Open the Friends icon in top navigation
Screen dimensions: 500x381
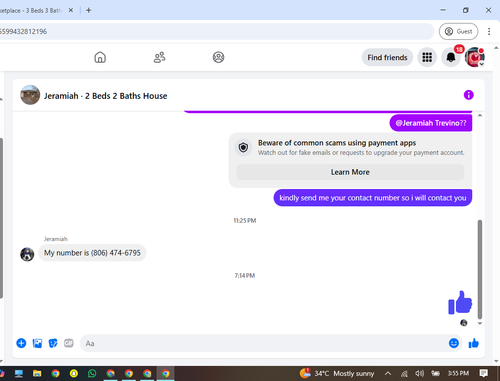[x=159, y=57]
